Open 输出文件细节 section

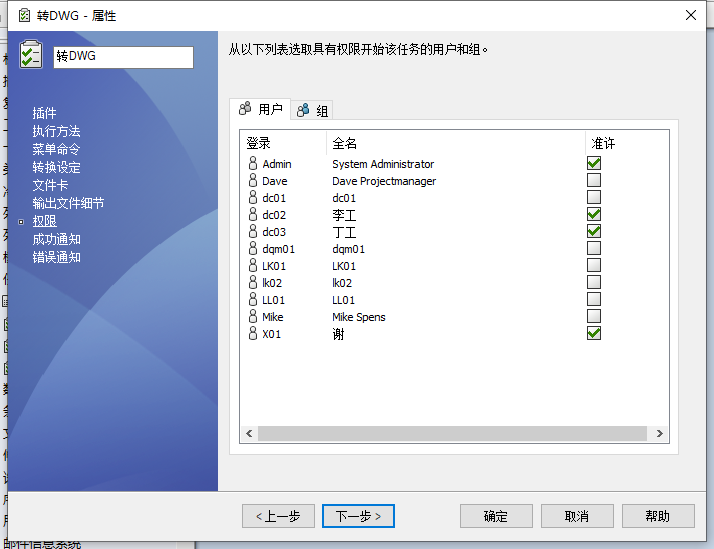(x=68, y=203)
